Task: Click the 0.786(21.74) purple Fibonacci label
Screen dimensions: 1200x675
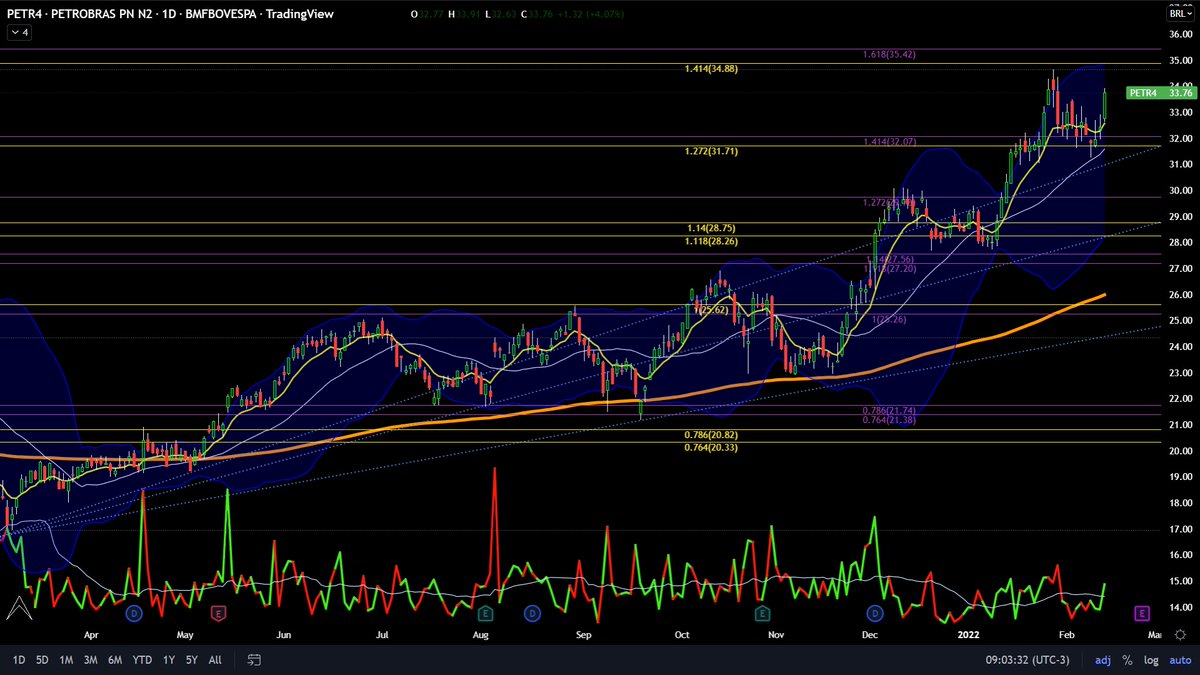Action: coord(889,411)
